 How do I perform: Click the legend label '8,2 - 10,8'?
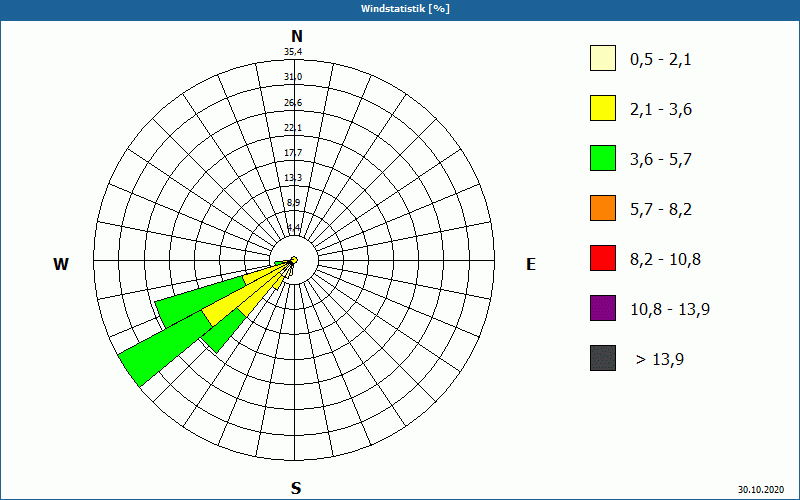click(x=665, y=260)
